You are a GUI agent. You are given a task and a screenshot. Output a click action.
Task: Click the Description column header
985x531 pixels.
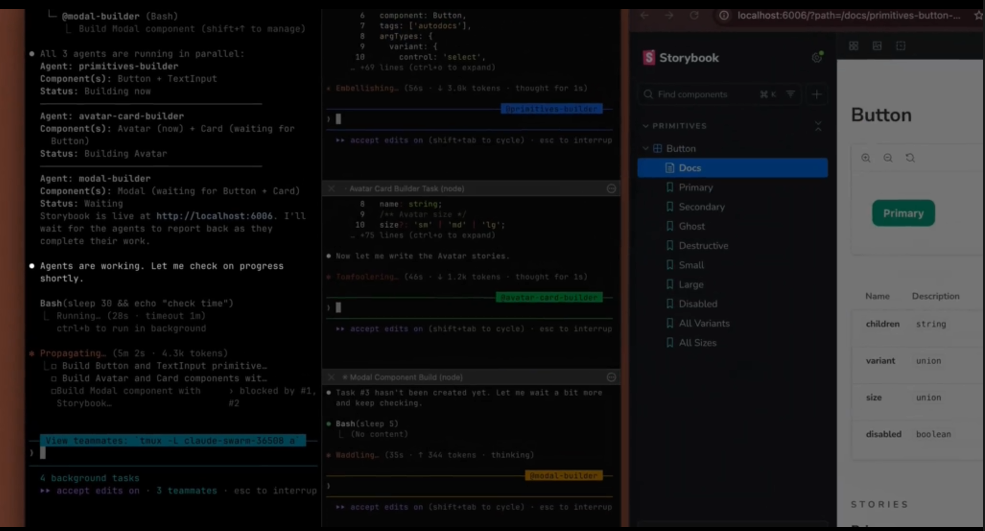pyautogui.click(x=935, y=296)
